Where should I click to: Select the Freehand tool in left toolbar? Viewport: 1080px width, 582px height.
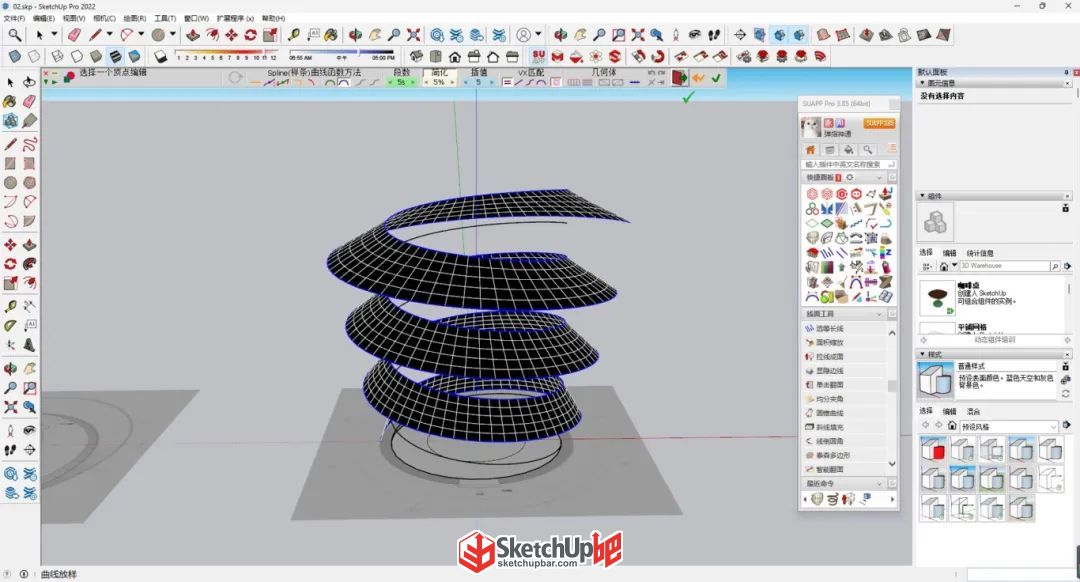pos(29,144)
